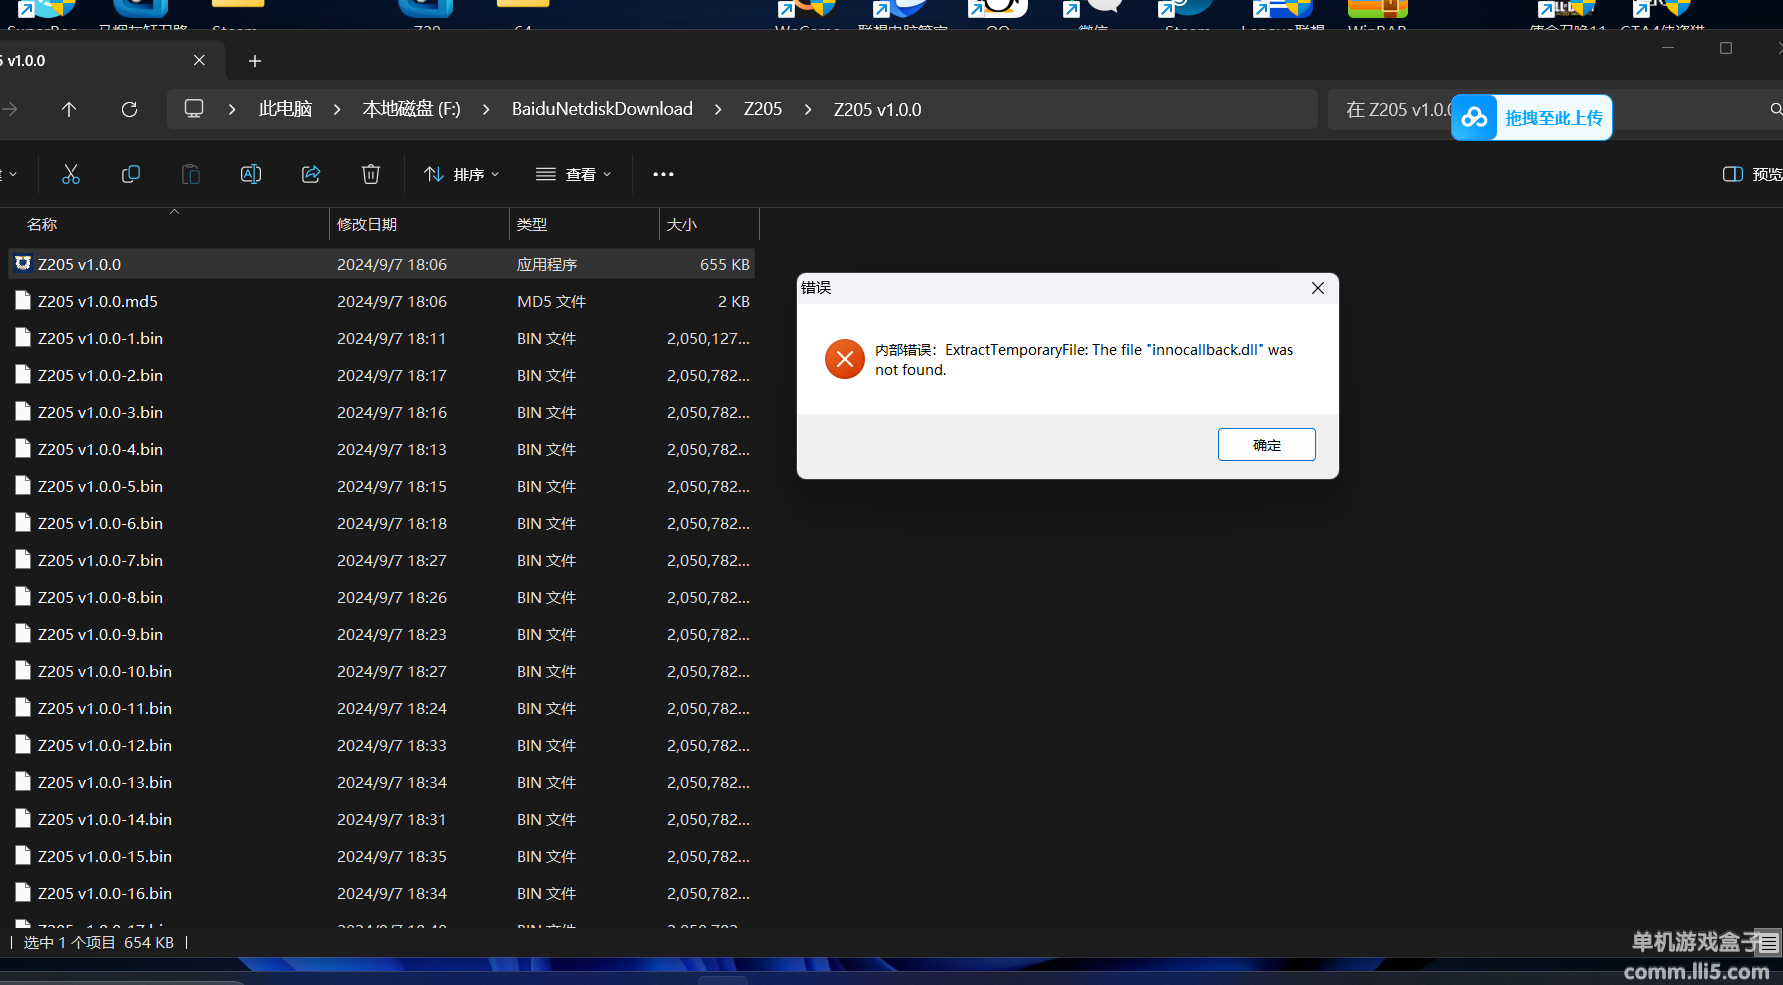
Task: Click the PC monitor icon in address bar
Action: (194, 108)
